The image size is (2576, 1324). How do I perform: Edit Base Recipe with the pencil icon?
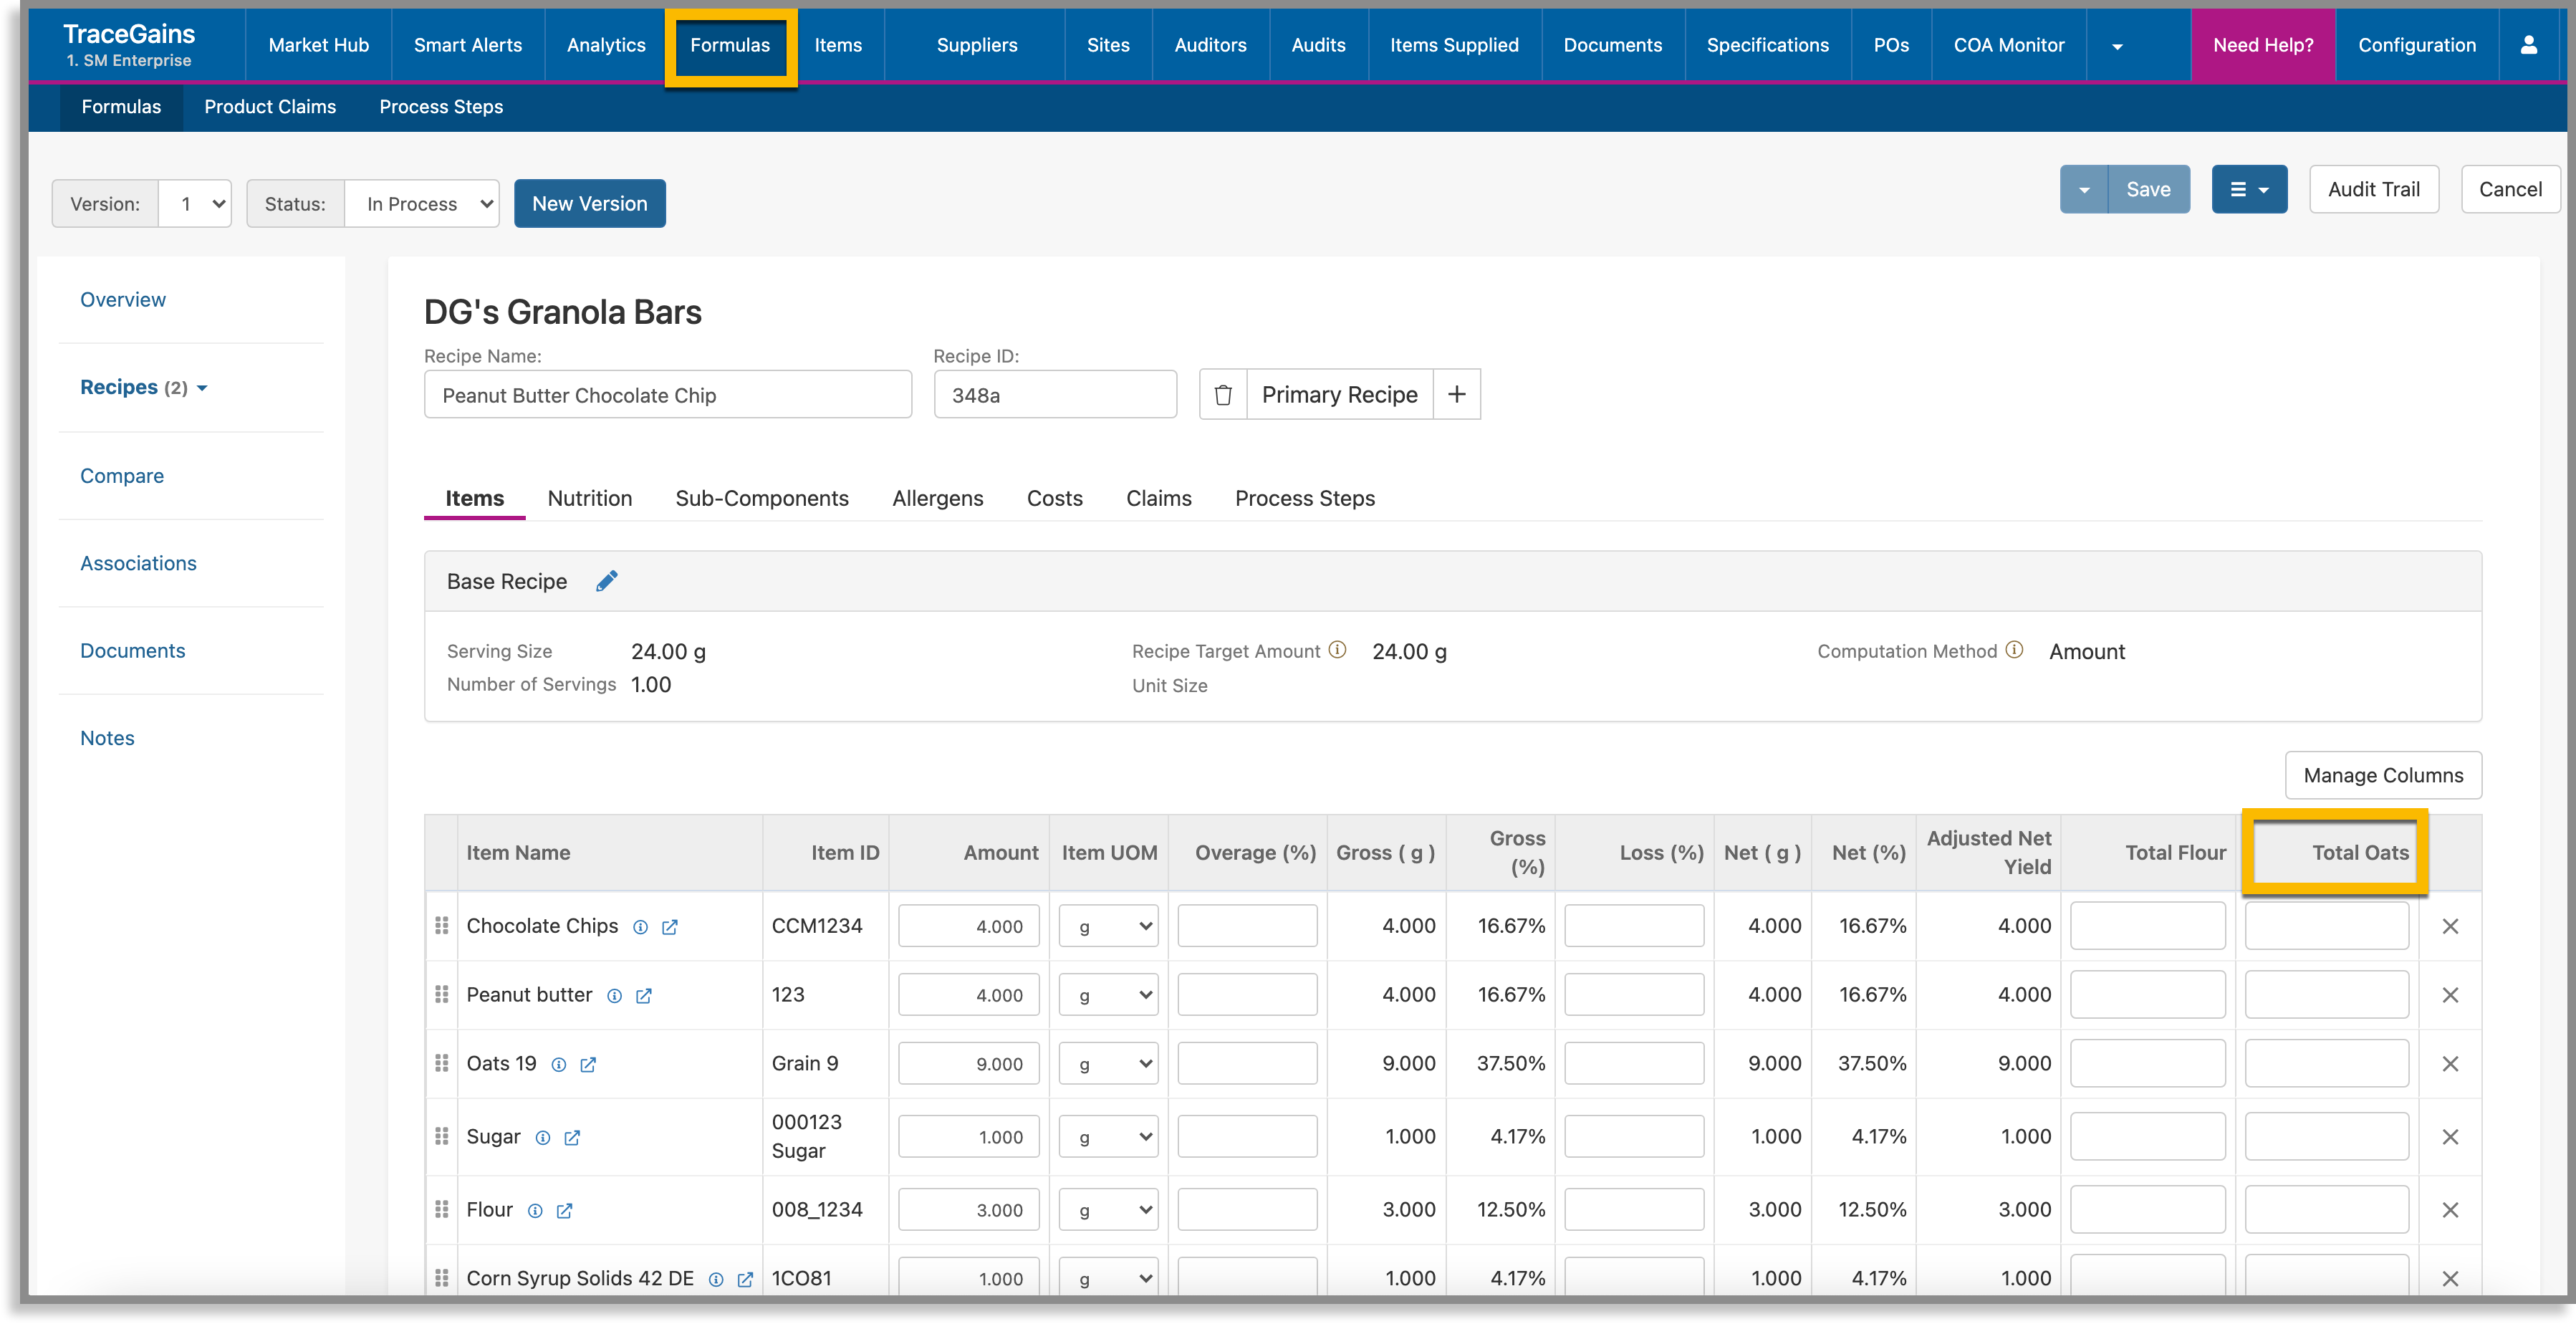click(x=606, y=581)
